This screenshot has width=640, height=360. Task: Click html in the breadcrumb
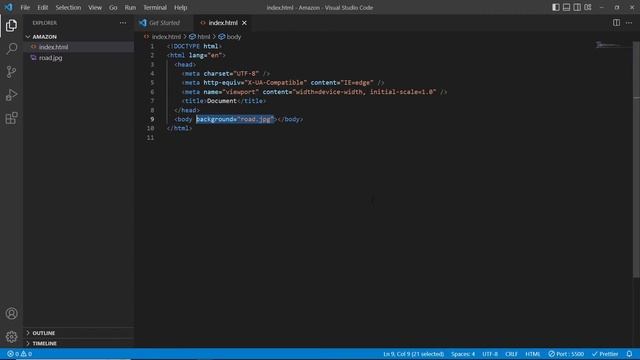coord(203,37)
